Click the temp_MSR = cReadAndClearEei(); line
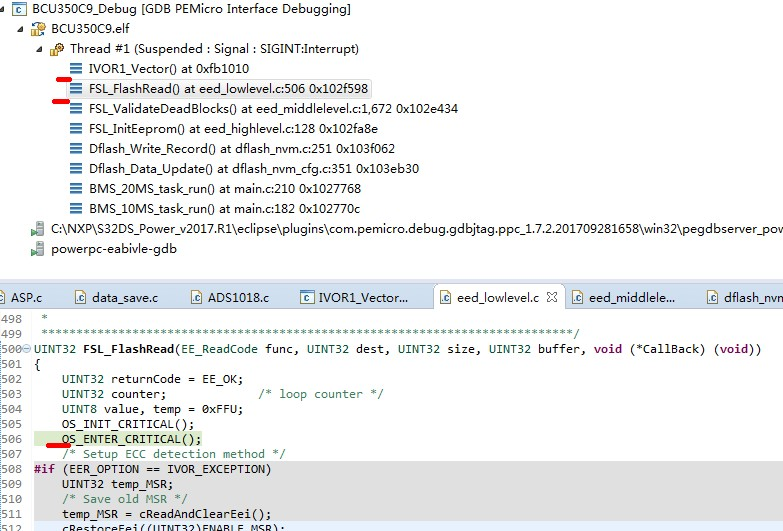783x531 pixels. point(166,514)
